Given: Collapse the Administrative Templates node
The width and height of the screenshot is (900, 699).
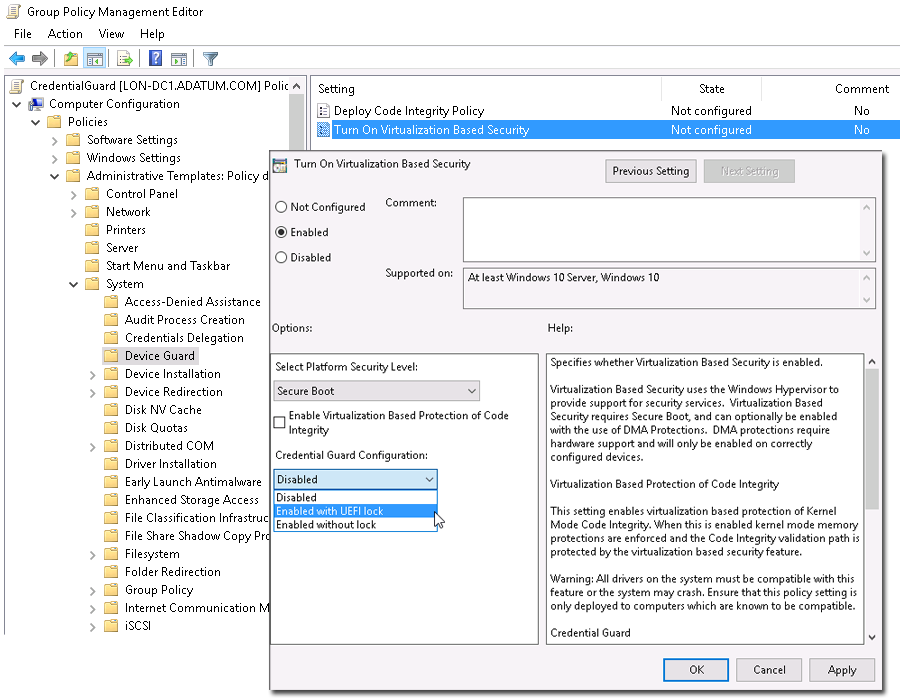Looking at the screenshot, I should pyautogui.click(x=55, y=176).
